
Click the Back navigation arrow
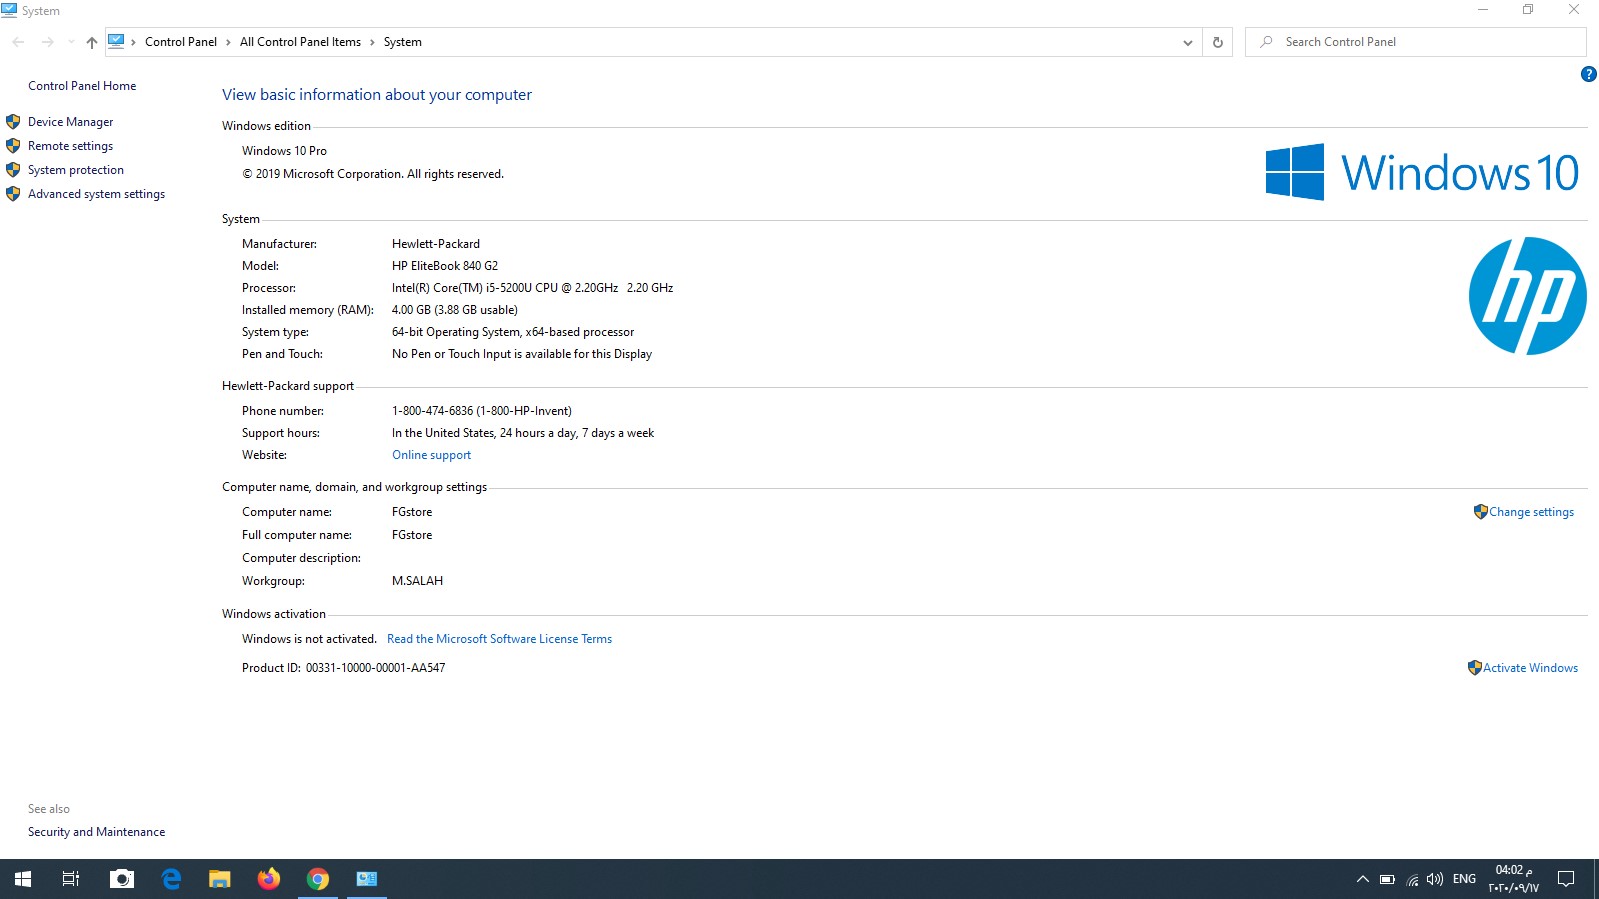(18, 42)
